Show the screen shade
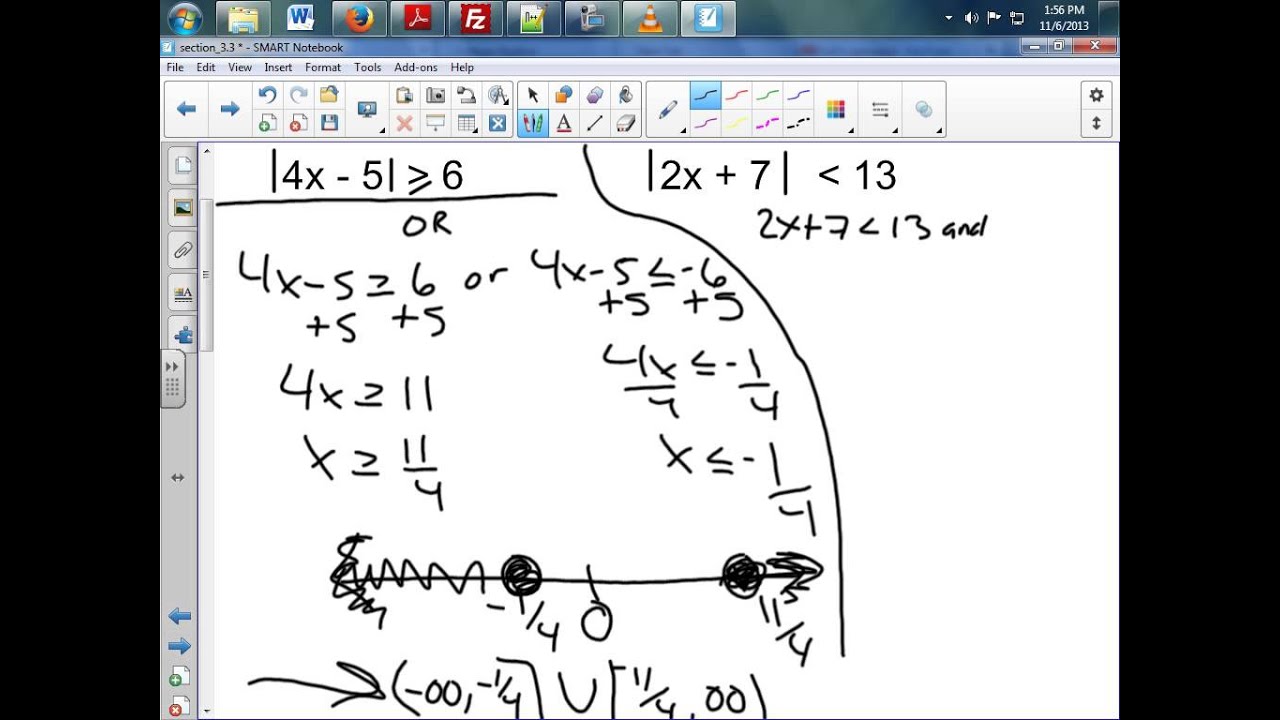The image size is (1280, 720). tap(435, 123)
